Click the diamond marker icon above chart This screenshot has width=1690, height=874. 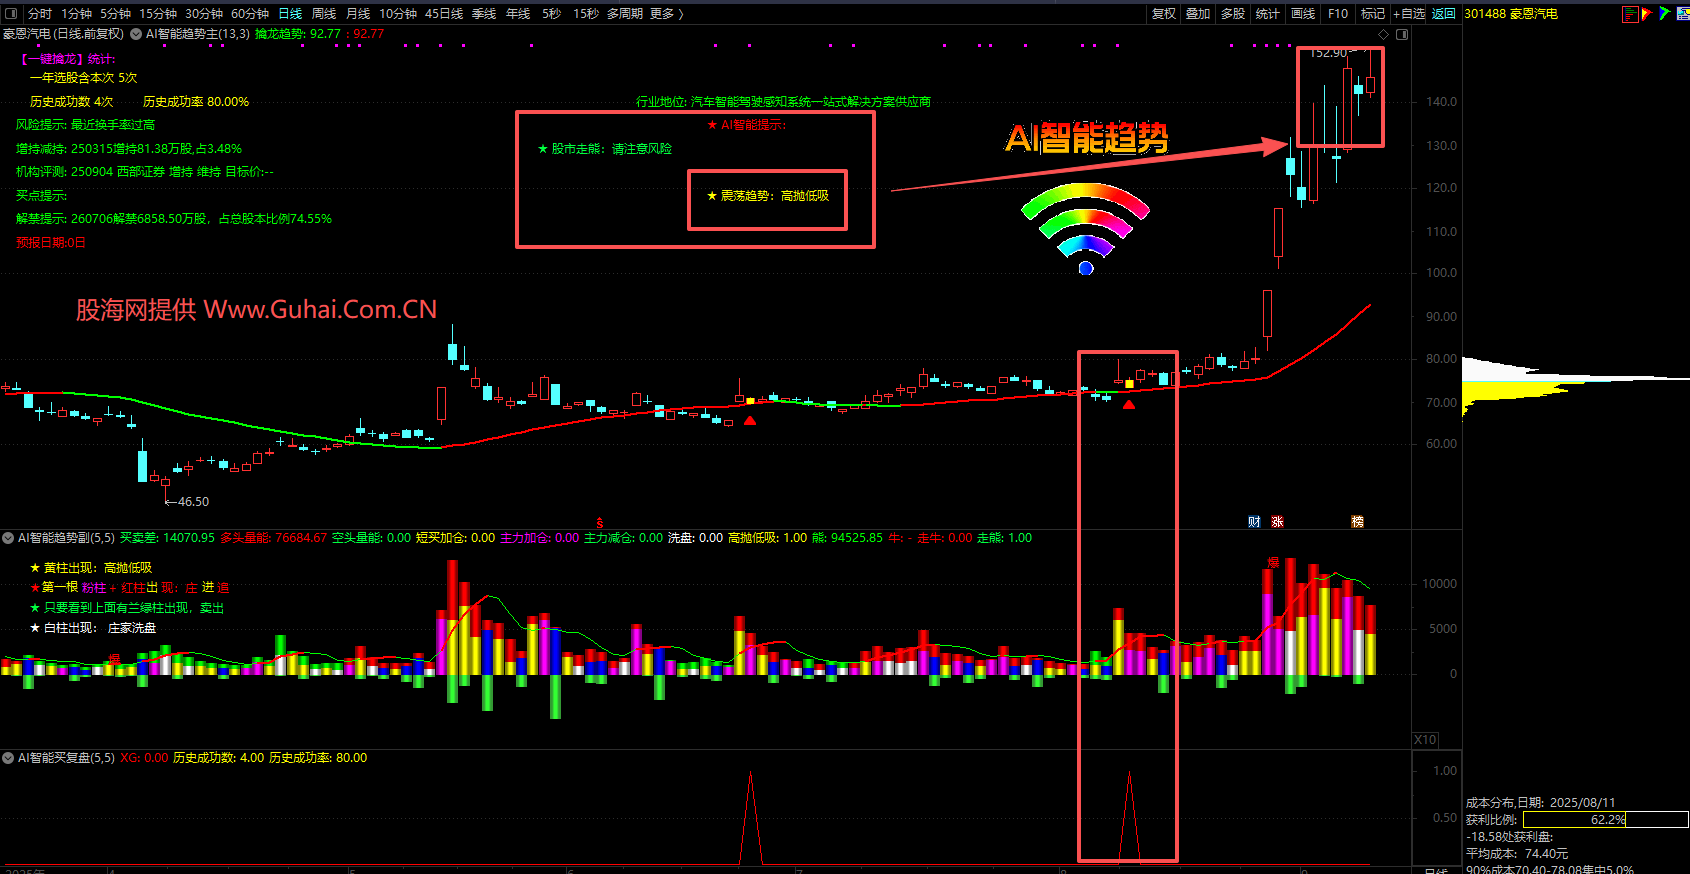(1384, 34)
